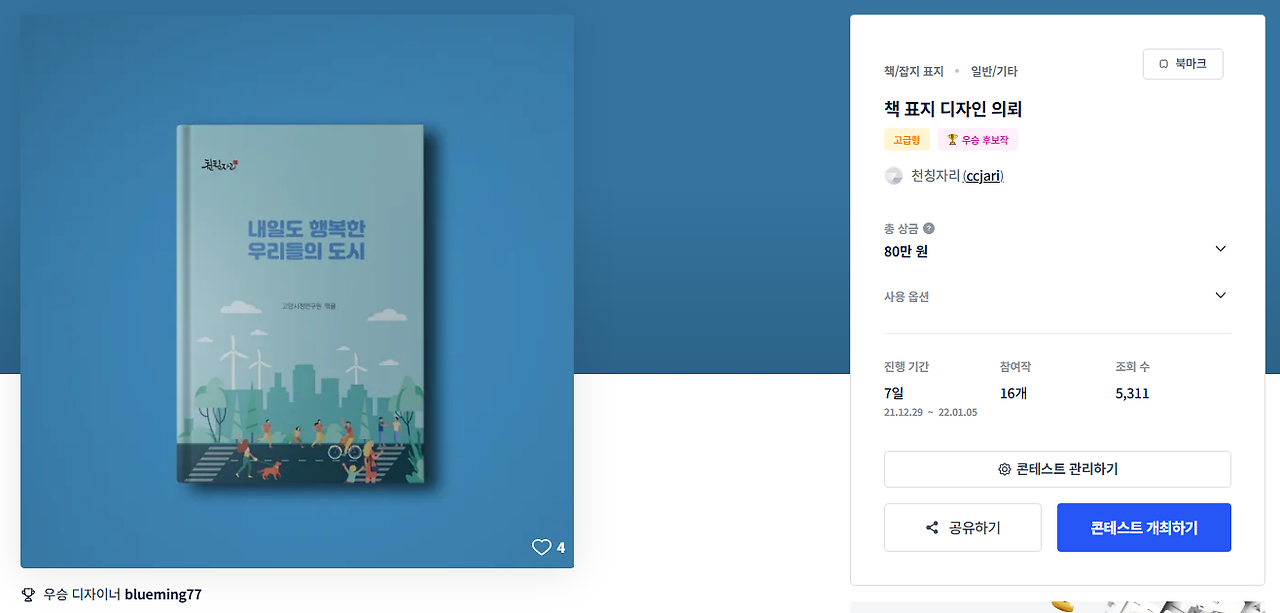Open the 일반/기타 category
Viewport: 1280px width, 613px height.
[994, 71]
